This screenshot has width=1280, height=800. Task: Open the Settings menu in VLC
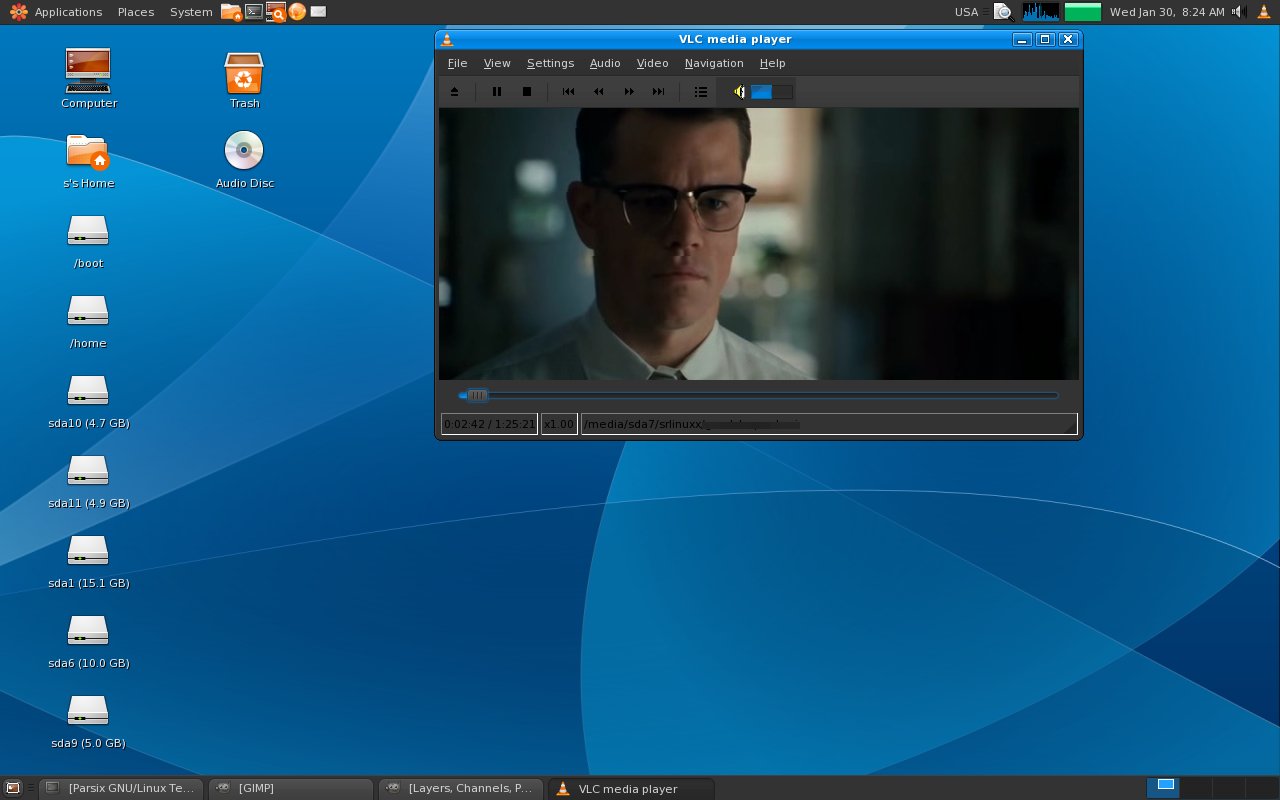pos(550,63)
